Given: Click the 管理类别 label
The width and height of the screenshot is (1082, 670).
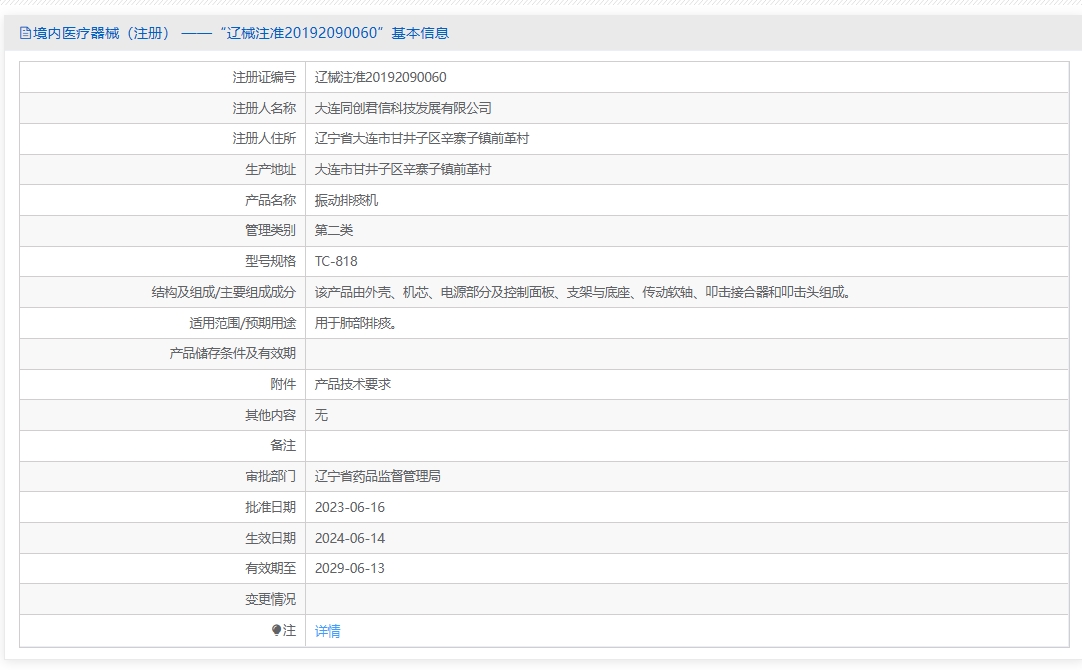Looking at the screenshot, I should (270, 230).
